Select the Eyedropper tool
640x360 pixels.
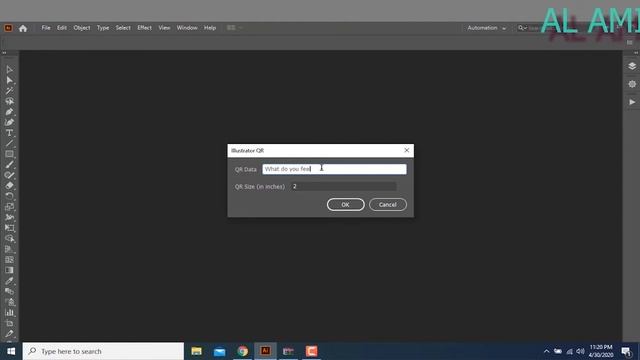[9, 281]
